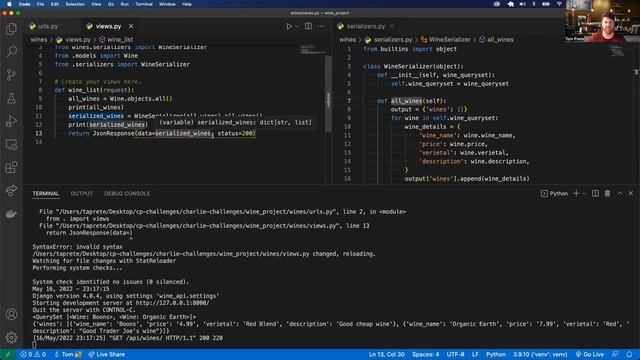The width and height of the screenshot is (640, 360).
Task: Open the Go menu
Action: pyautogui.click(x=111, y=4)
